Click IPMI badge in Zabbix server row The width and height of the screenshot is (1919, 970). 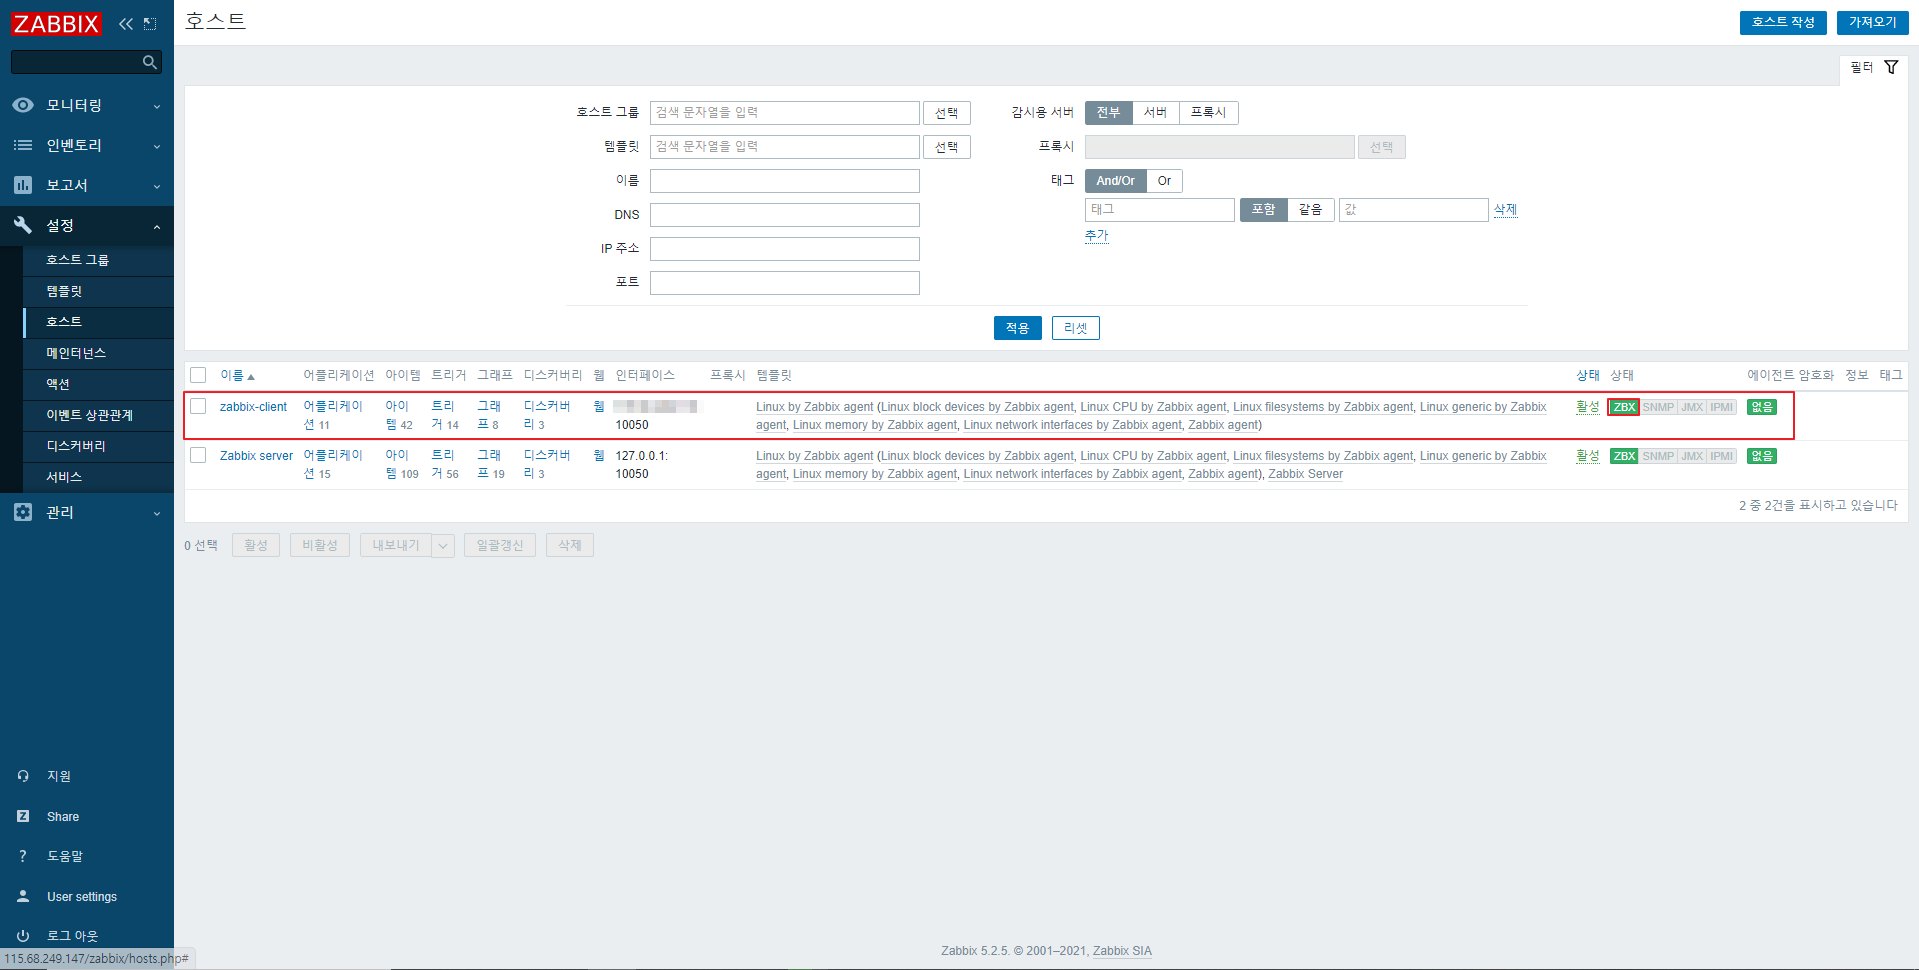click(1722, 456)
